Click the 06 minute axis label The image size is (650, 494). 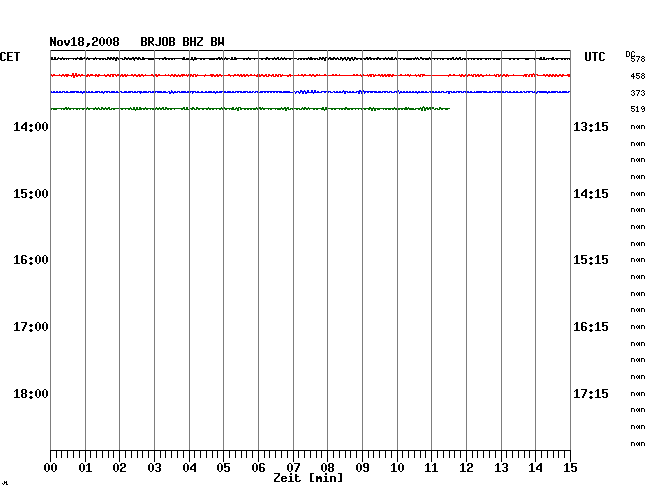(x=258, y=468)
